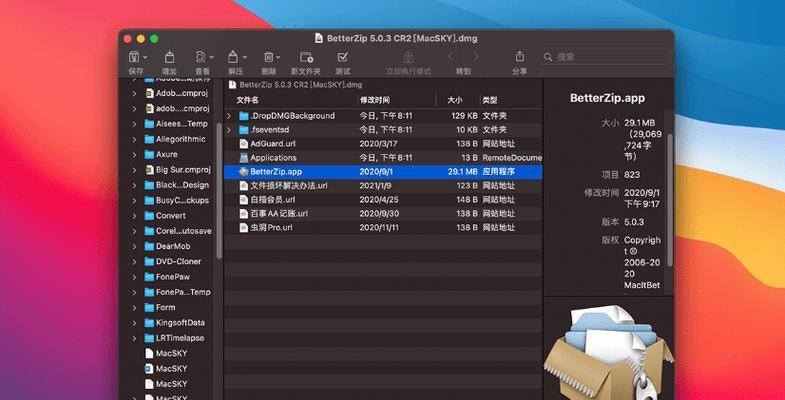Click the RemoteDocume type cell
Screen dimensions: 785x400
pos(512,158)
